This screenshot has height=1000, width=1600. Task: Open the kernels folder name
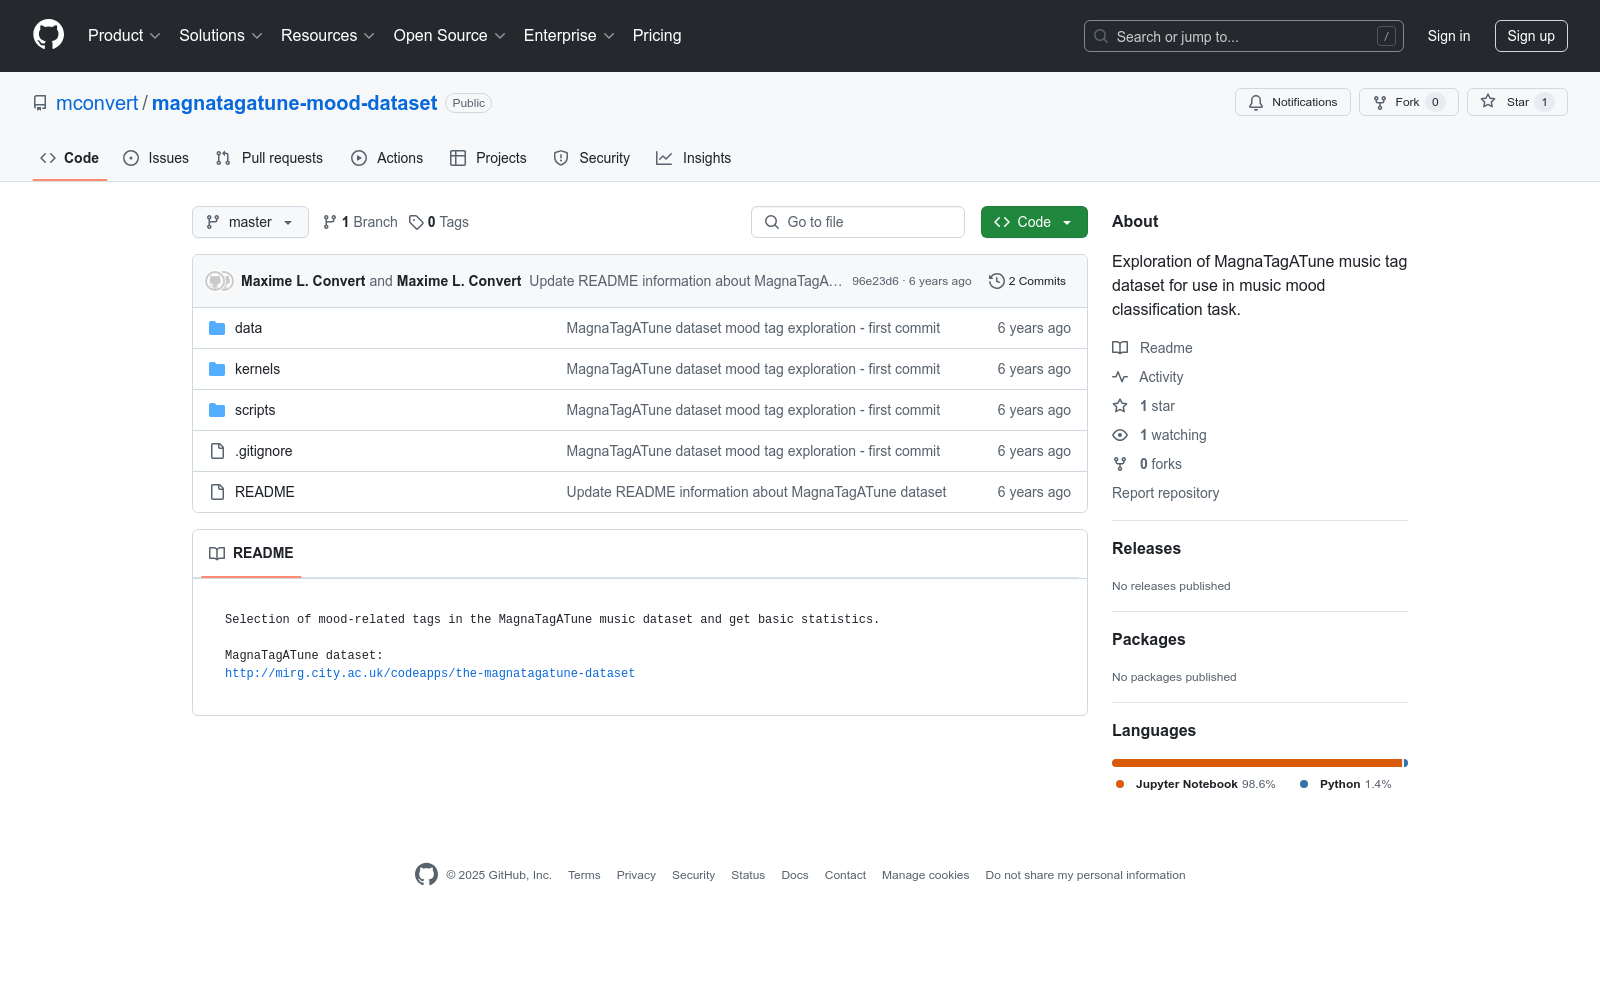pyautogui.click(x=257, y=369)
